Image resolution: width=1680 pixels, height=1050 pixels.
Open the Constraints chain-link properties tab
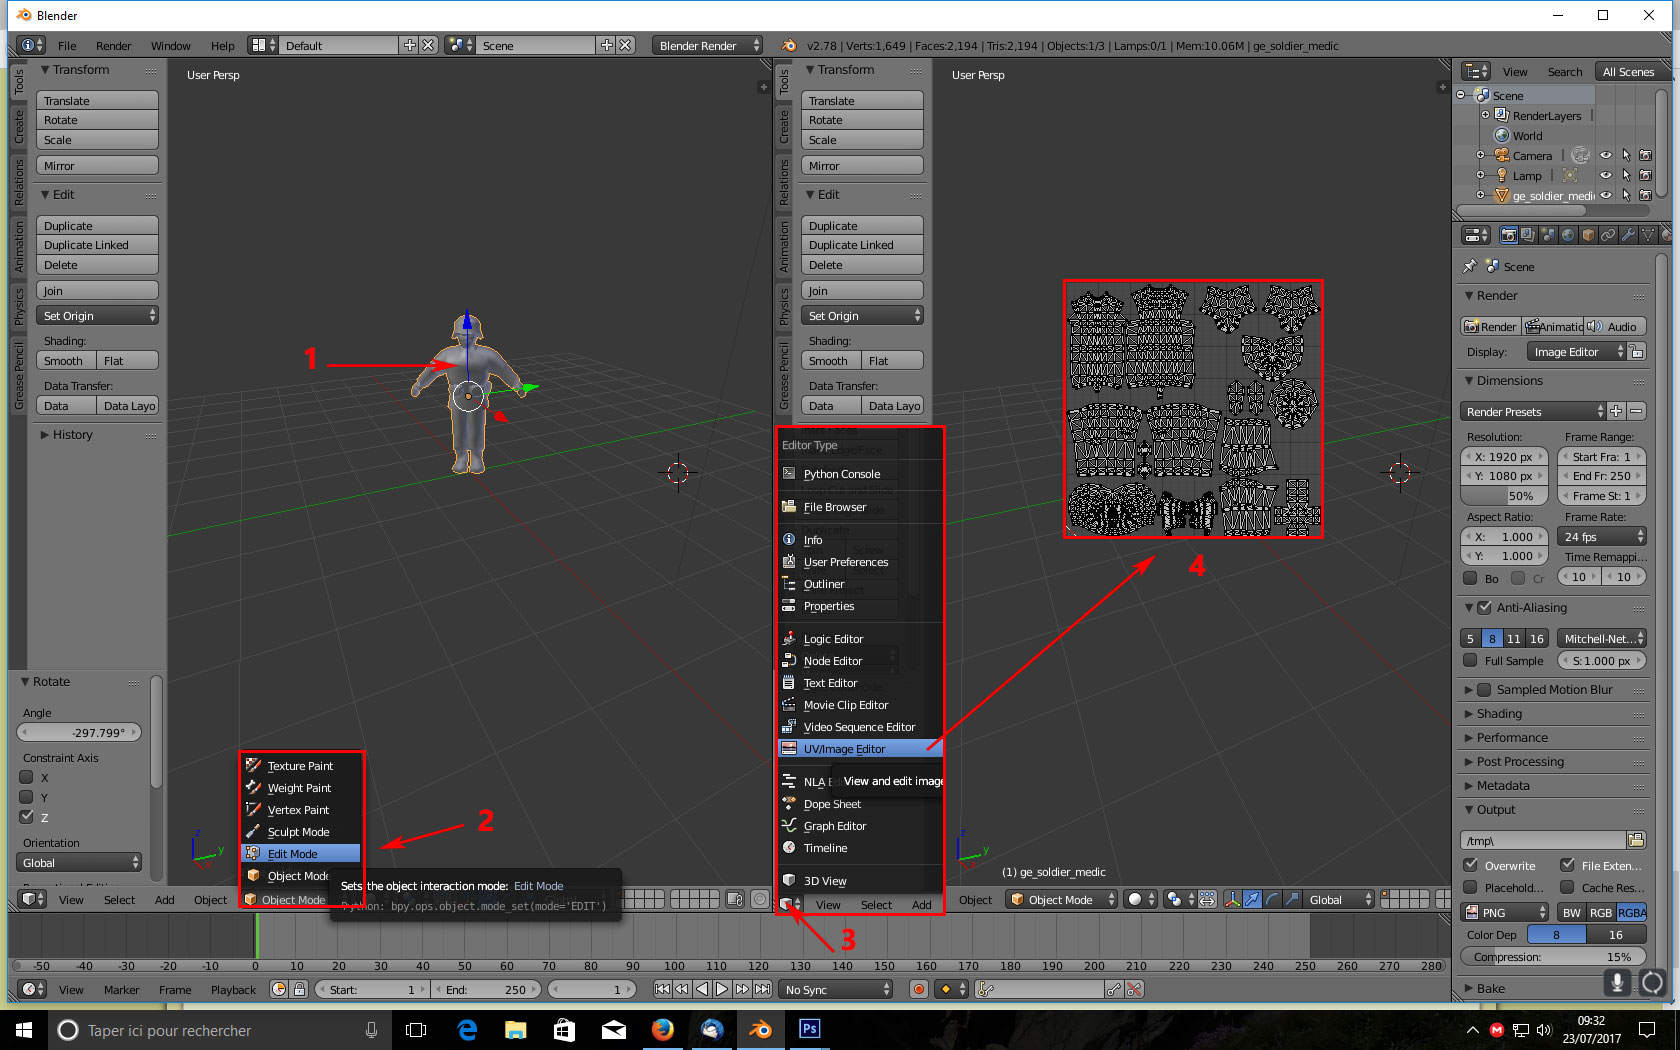click(x=1608, y=235)
